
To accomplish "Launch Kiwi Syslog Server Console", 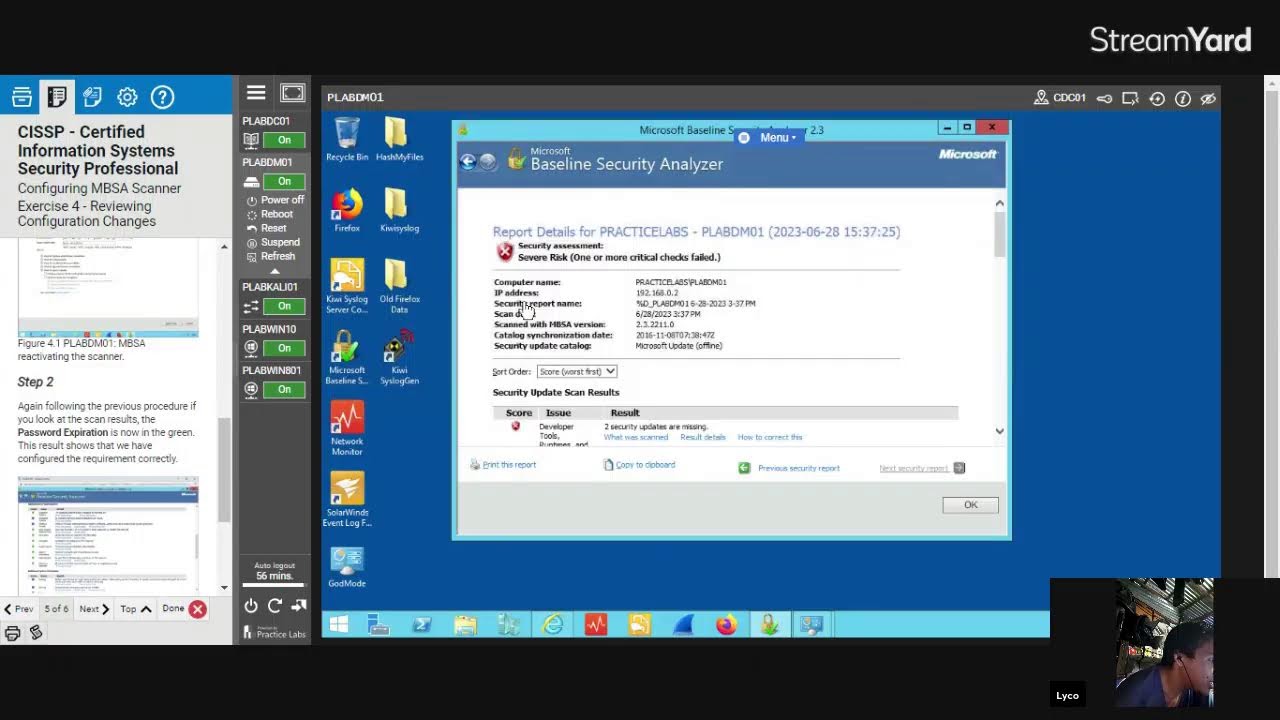I will coord(347,286).
